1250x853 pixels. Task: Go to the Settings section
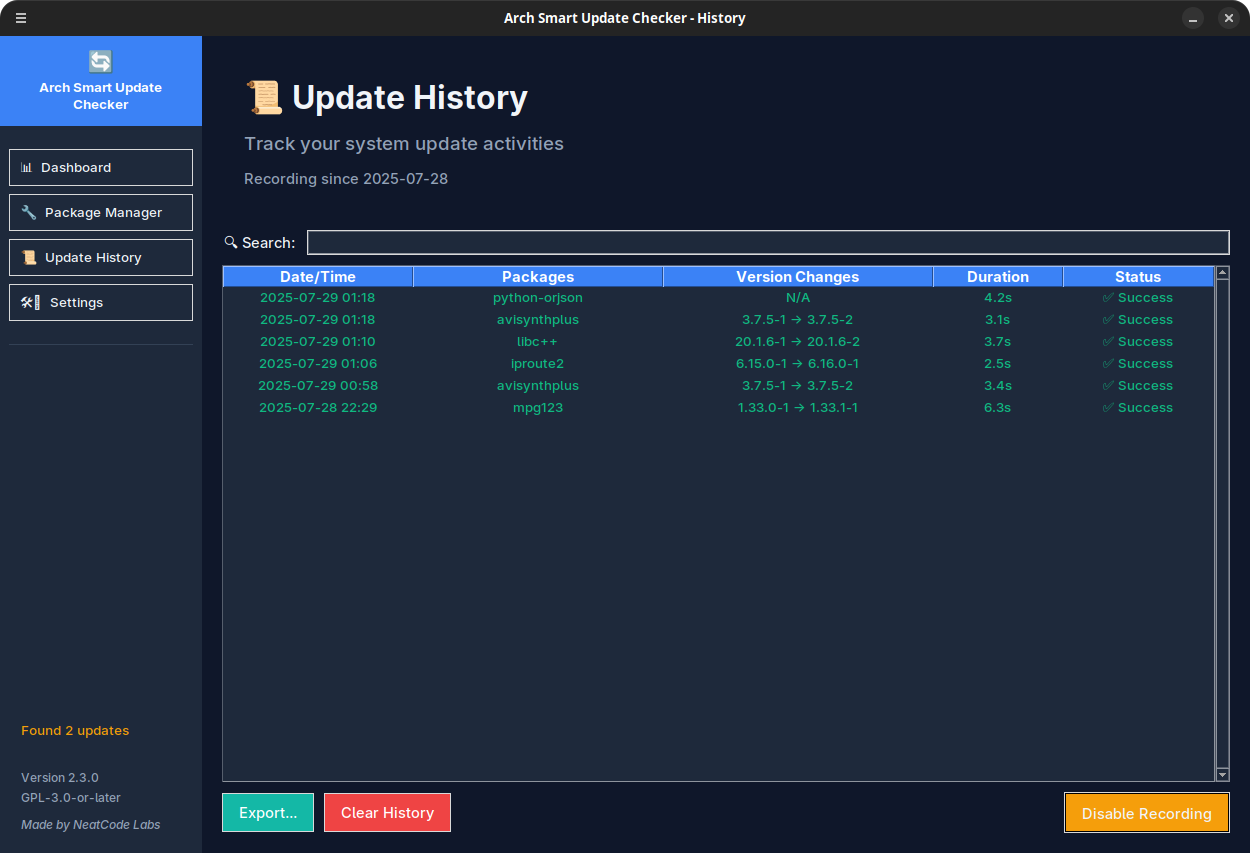click(x=100, y=302)
